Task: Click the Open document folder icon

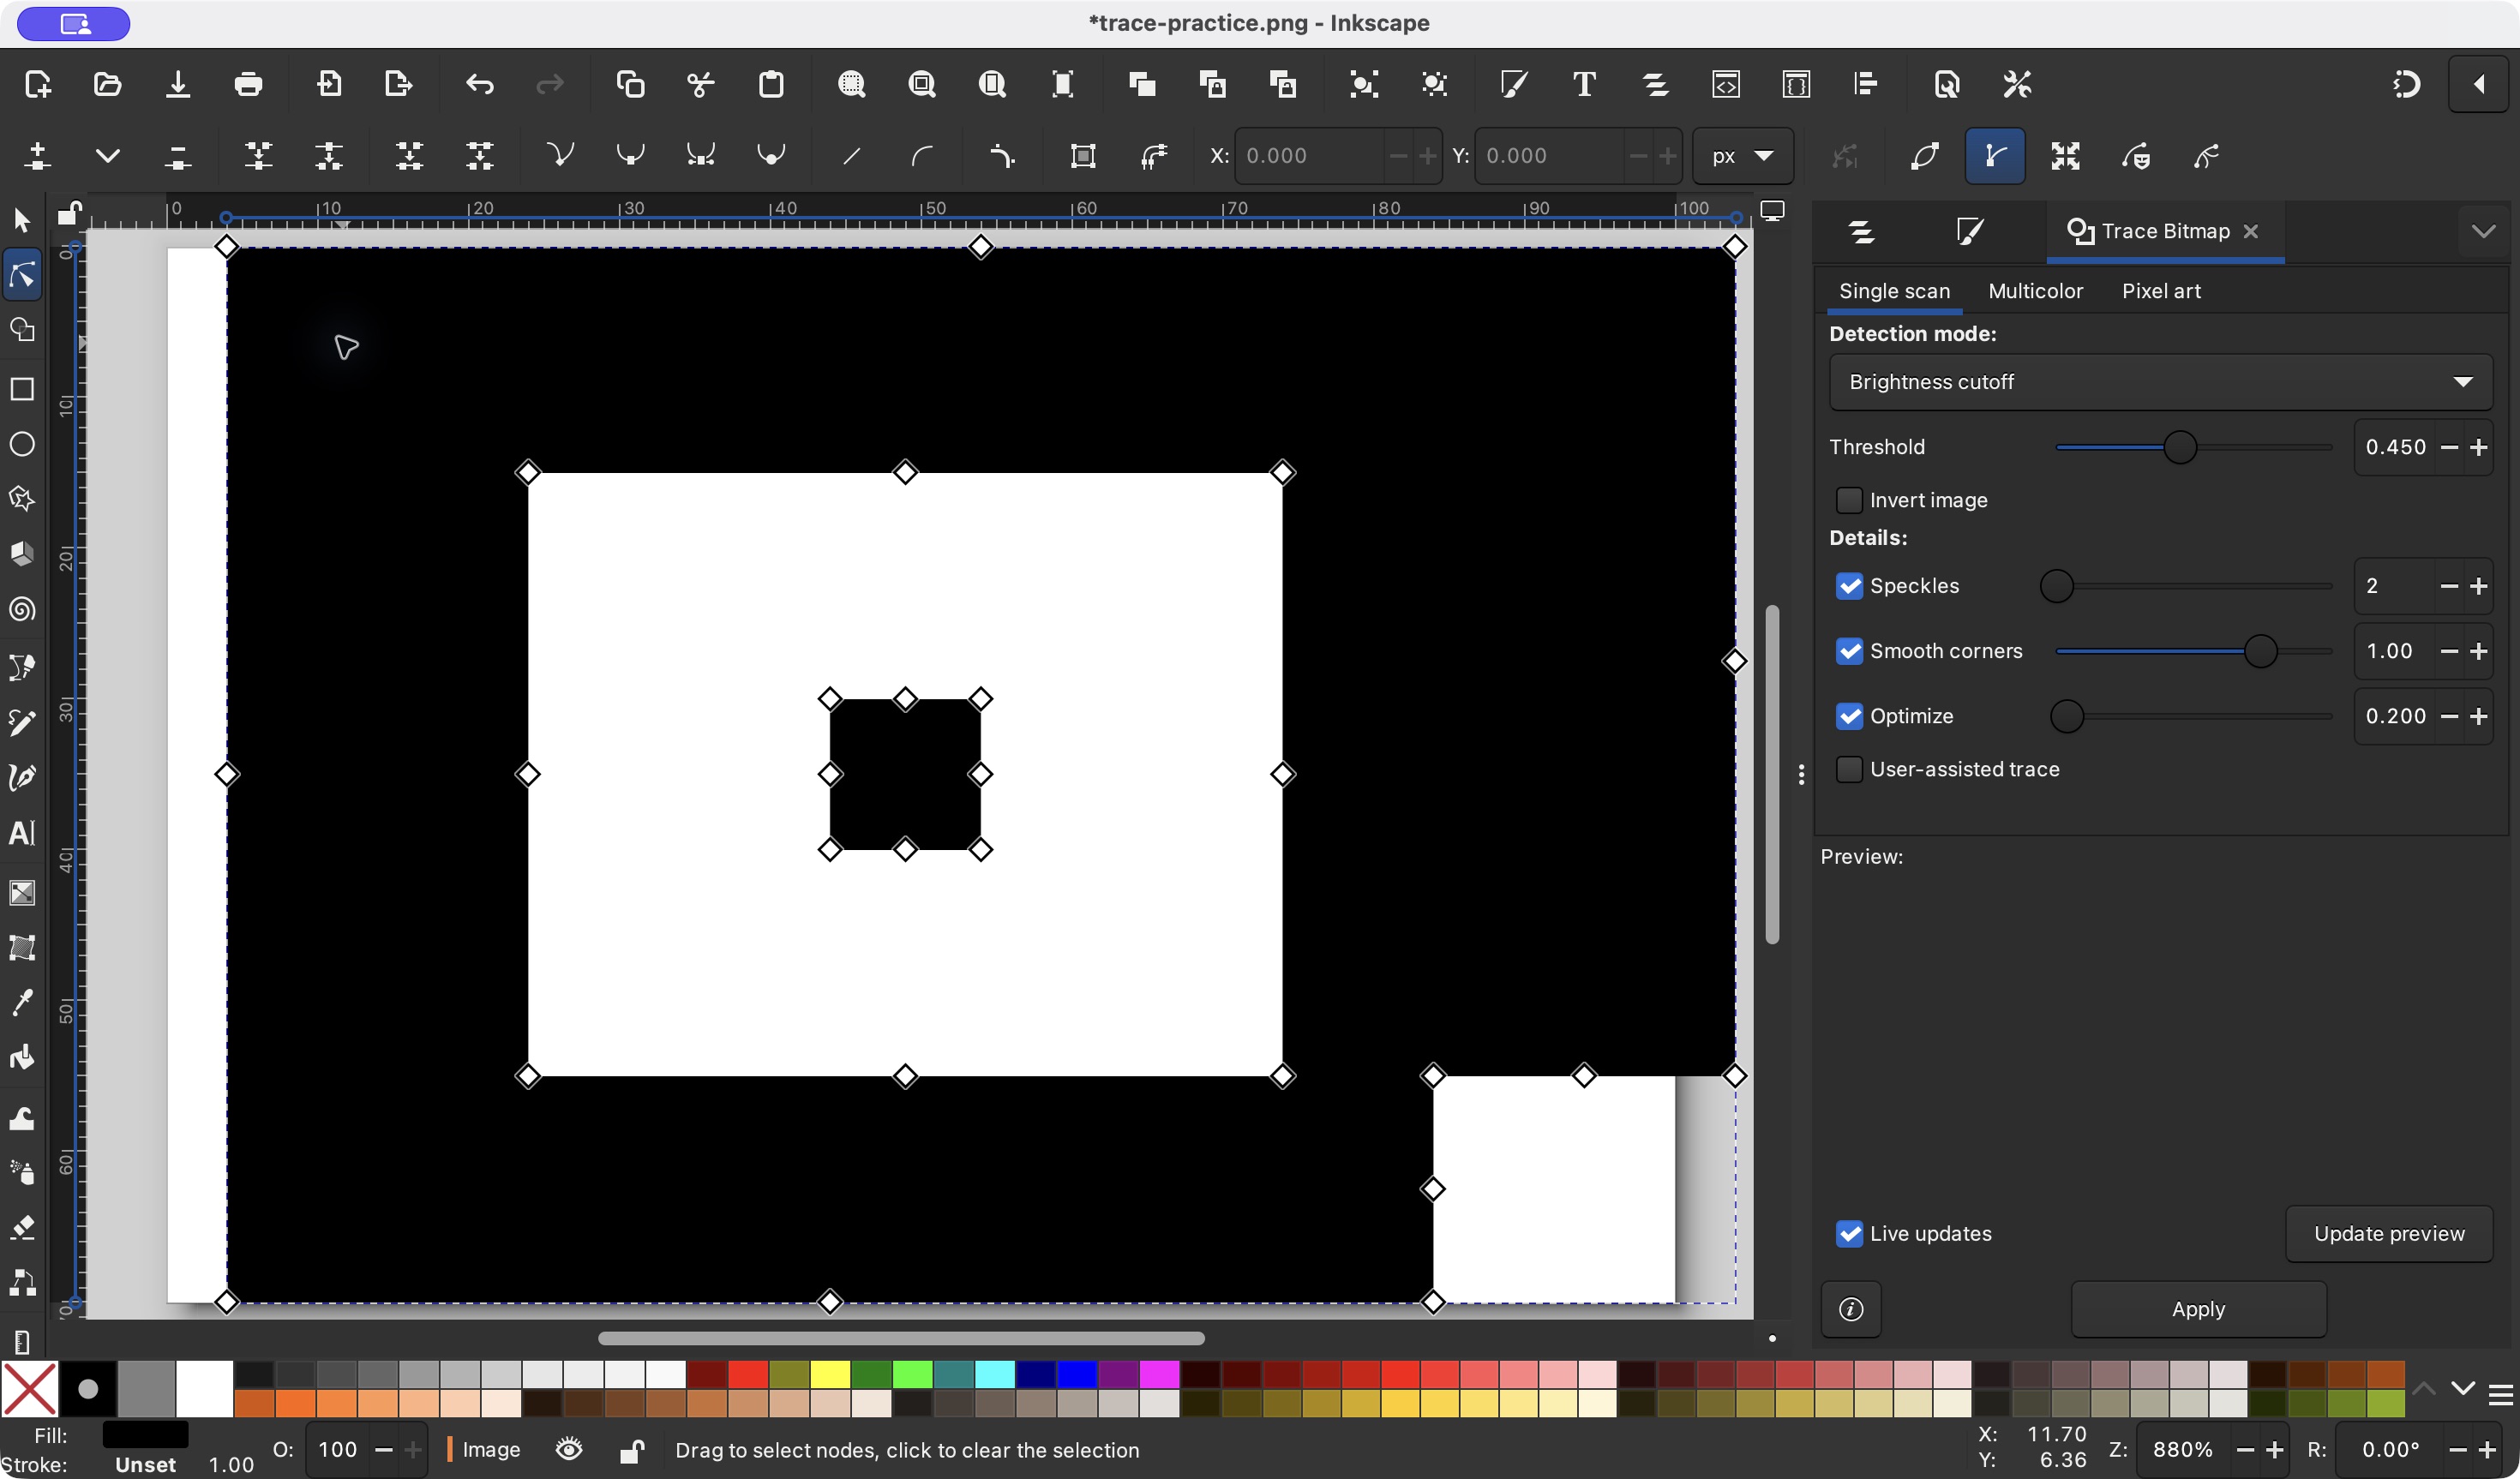Action: 108,84
